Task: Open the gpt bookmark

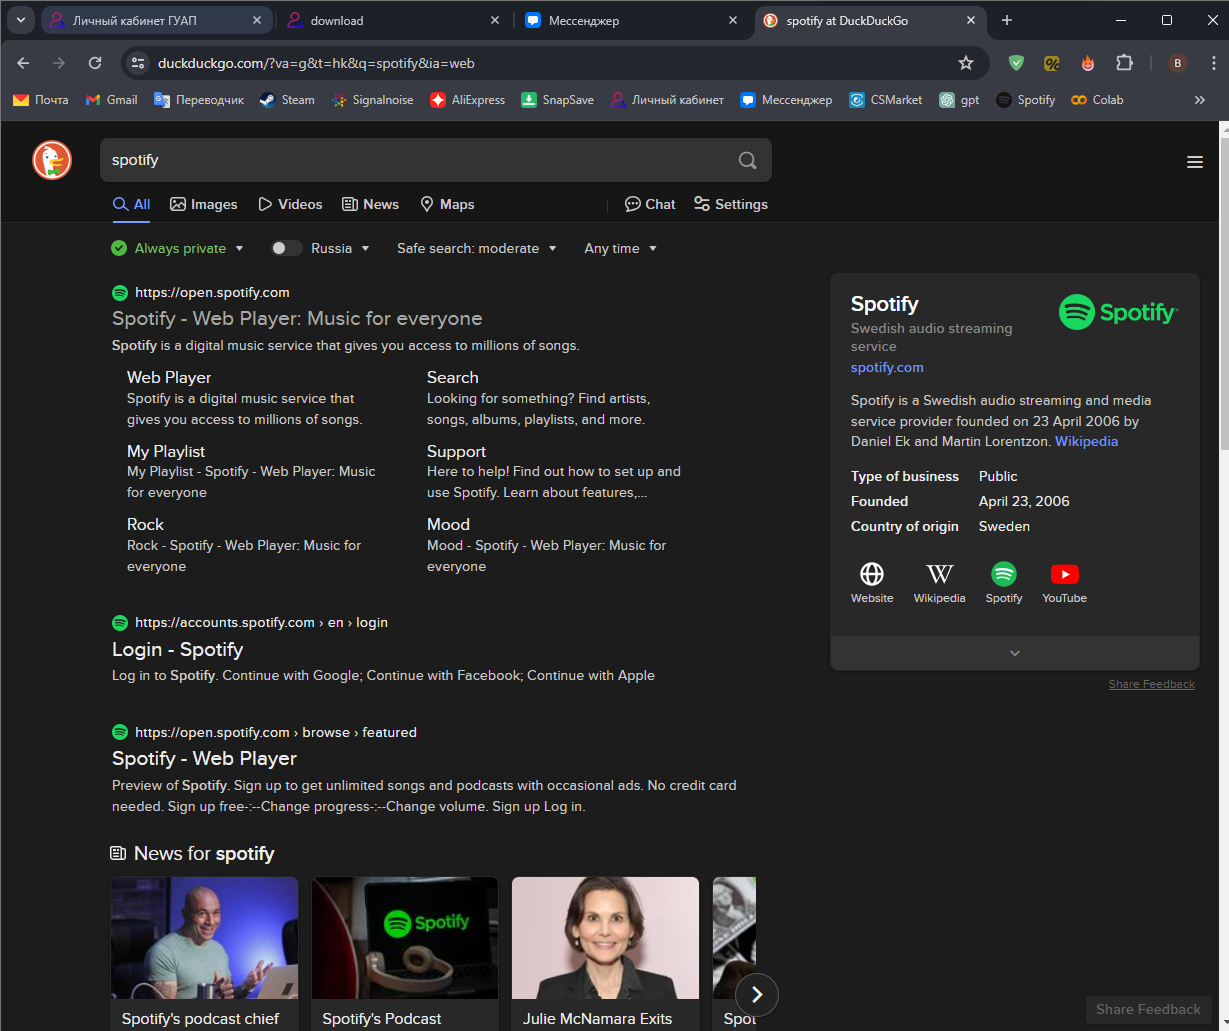Action: (x=960, y=100)
